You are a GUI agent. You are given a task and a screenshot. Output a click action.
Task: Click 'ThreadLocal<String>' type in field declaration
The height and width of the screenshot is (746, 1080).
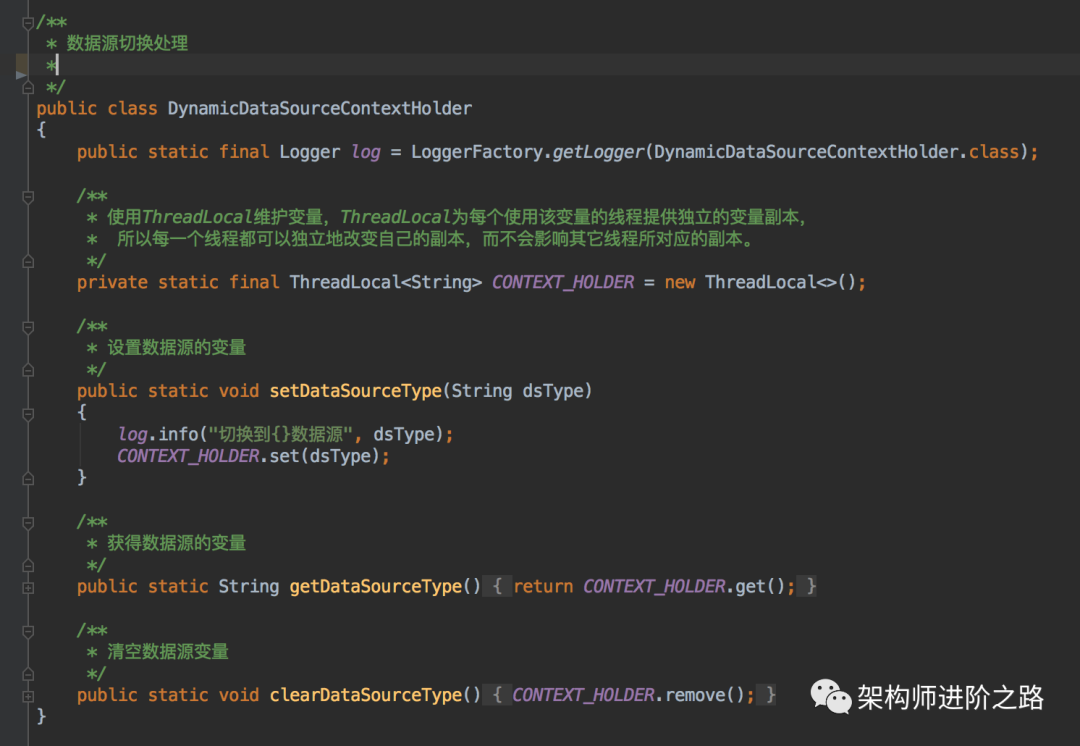click(386, 282)
